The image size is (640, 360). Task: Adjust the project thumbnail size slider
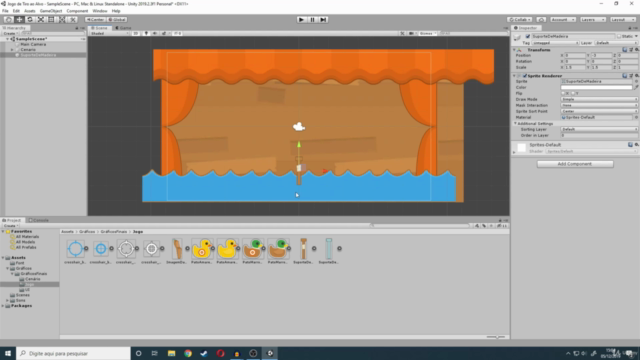[496, 337]
